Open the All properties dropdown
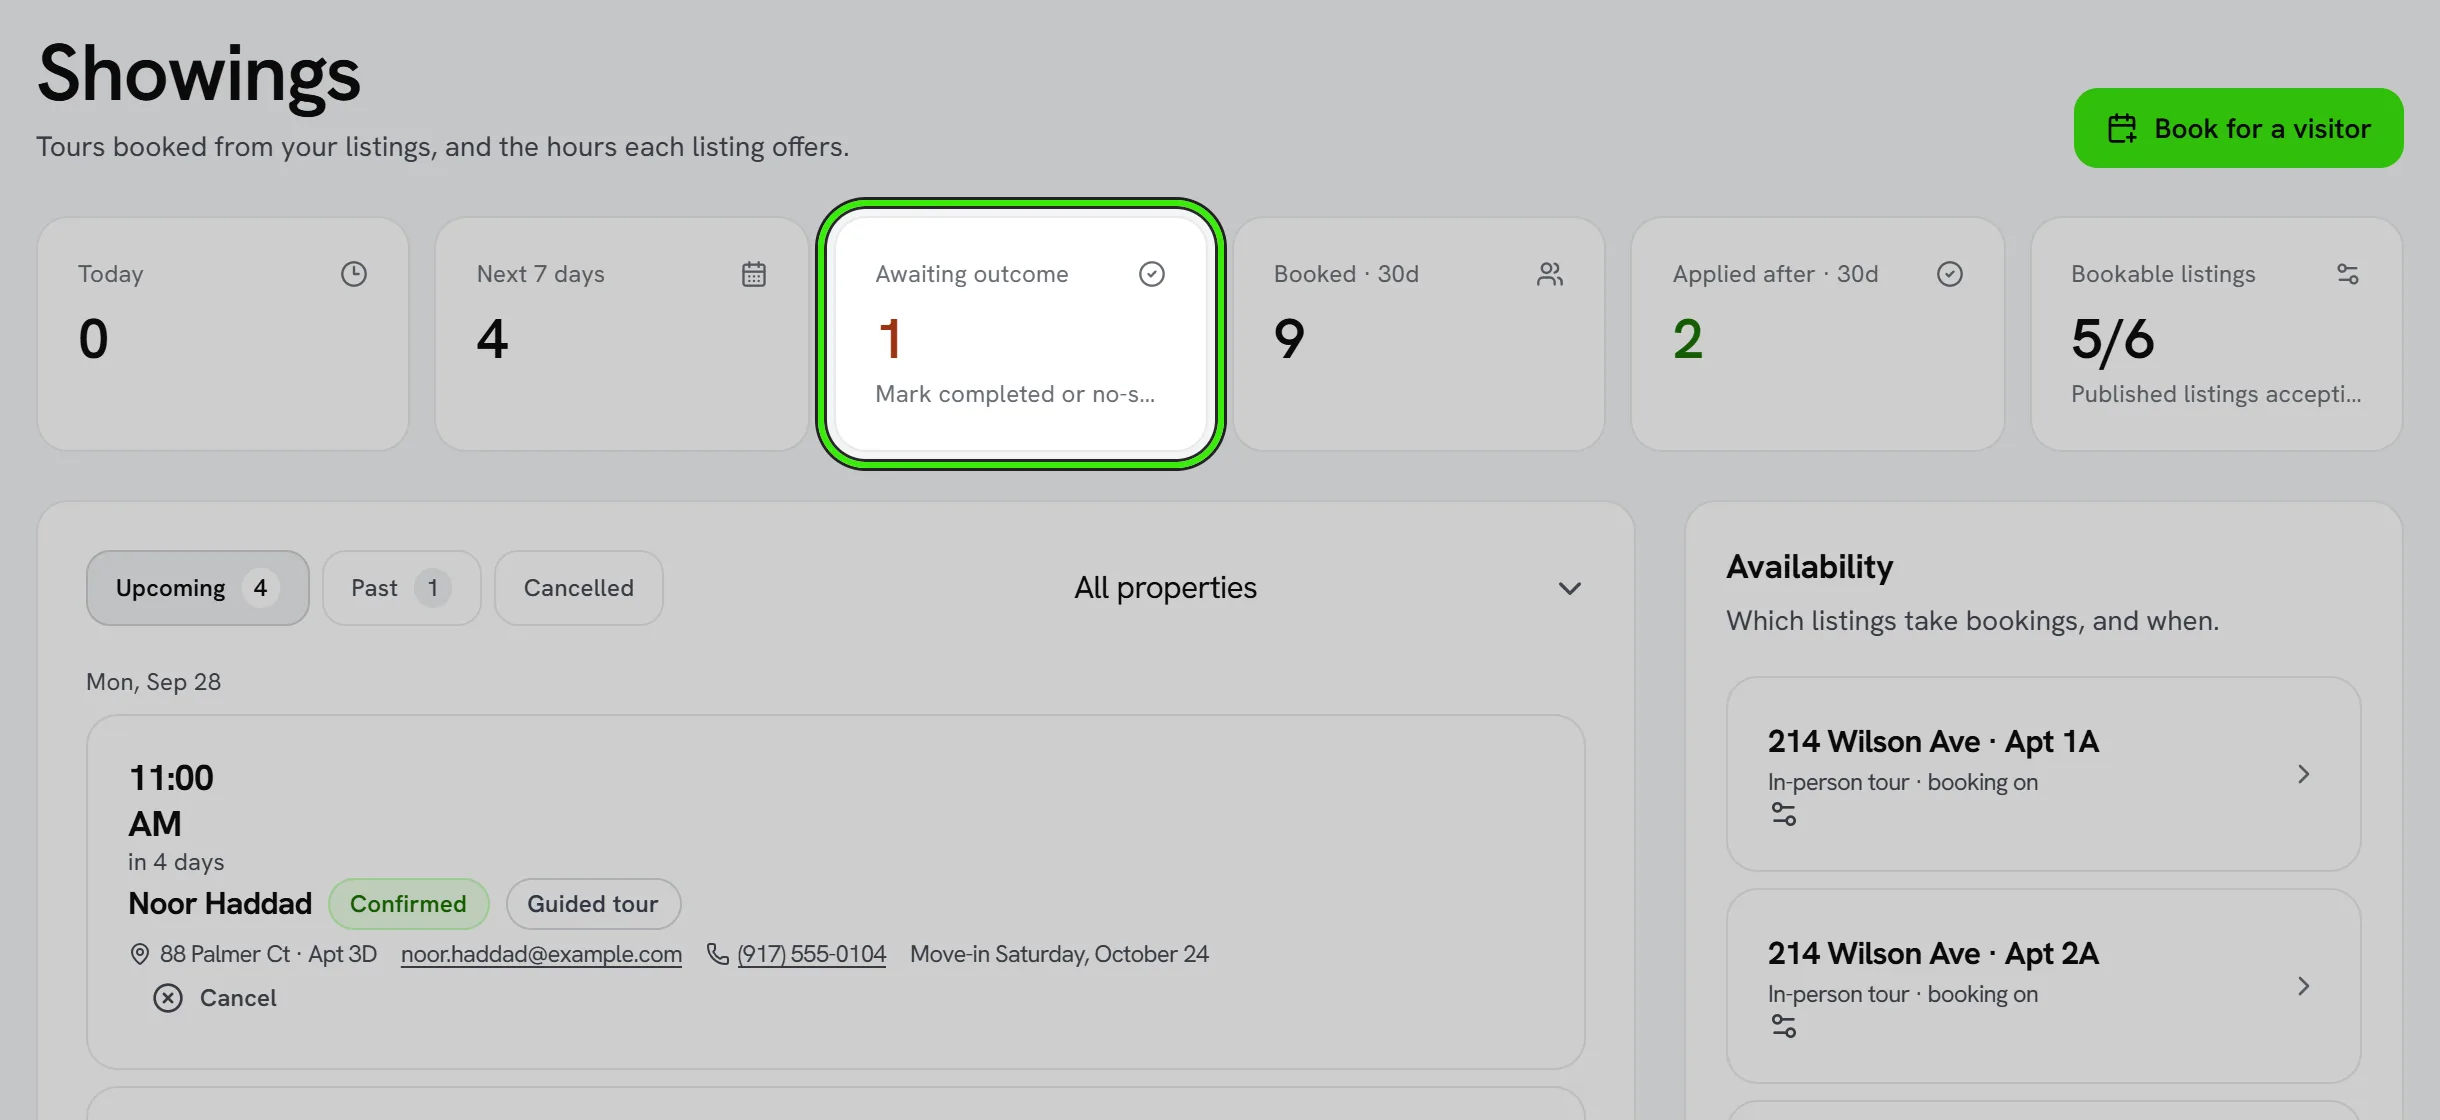Screen dimensions: 2440x1120 click(x=1328, y=588)
